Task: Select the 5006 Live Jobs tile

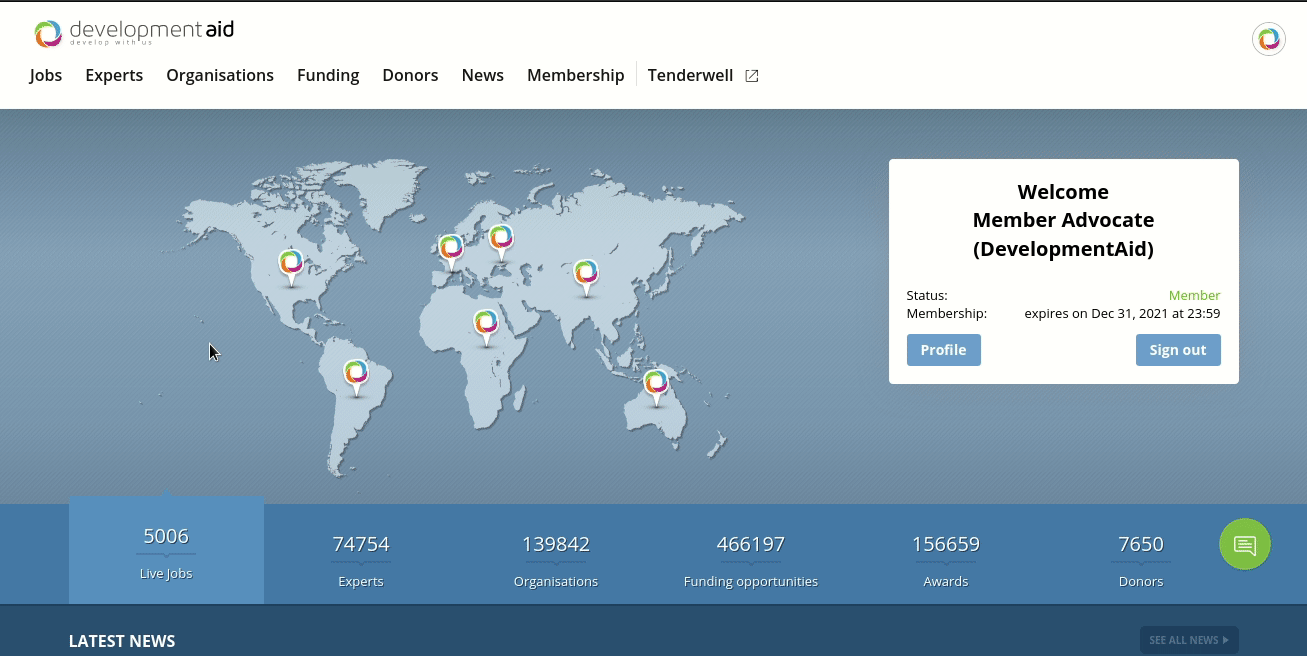Action: [166, 550]
